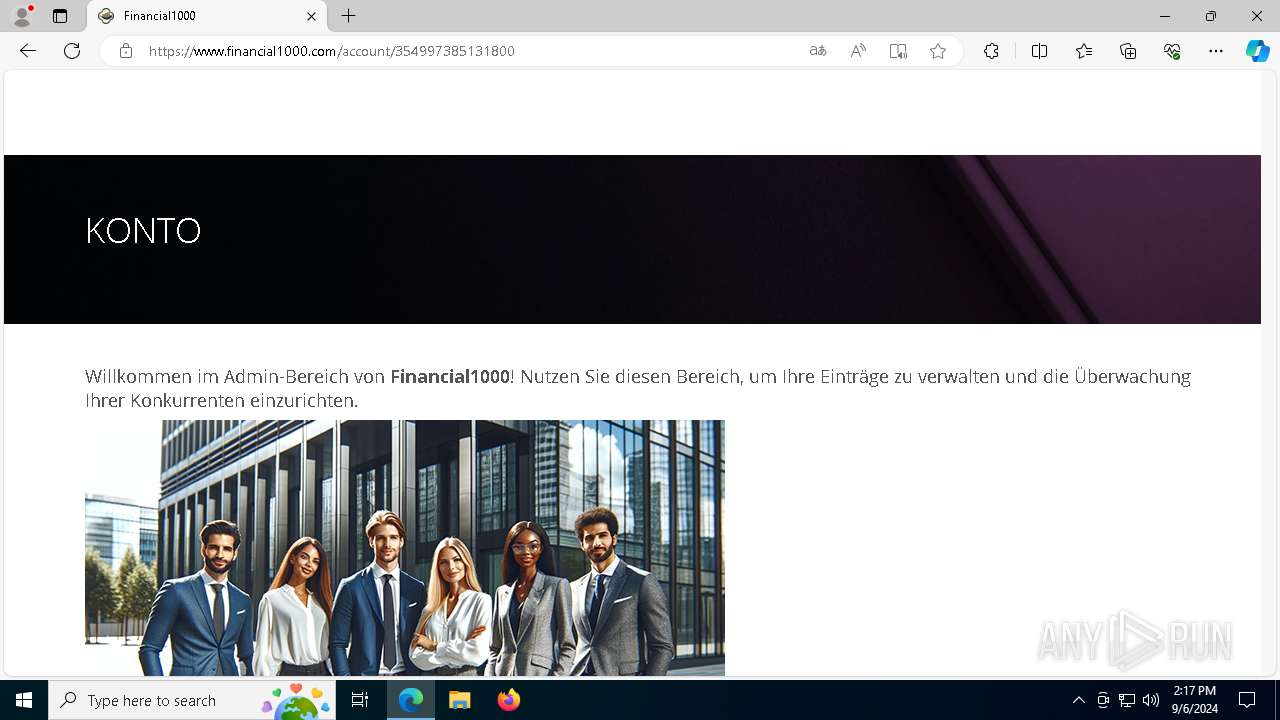Viewport: 1280px width, 720px height.
Task: Restore down the browser window
Action: (x=1210, y=16)
